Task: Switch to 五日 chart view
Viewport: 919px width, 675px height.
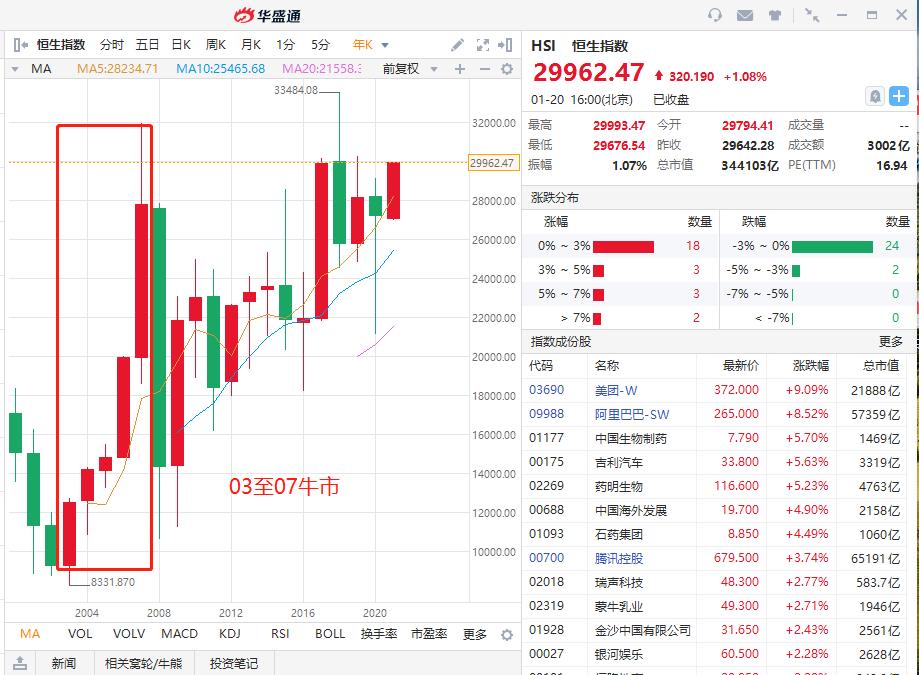Action: 147,45
